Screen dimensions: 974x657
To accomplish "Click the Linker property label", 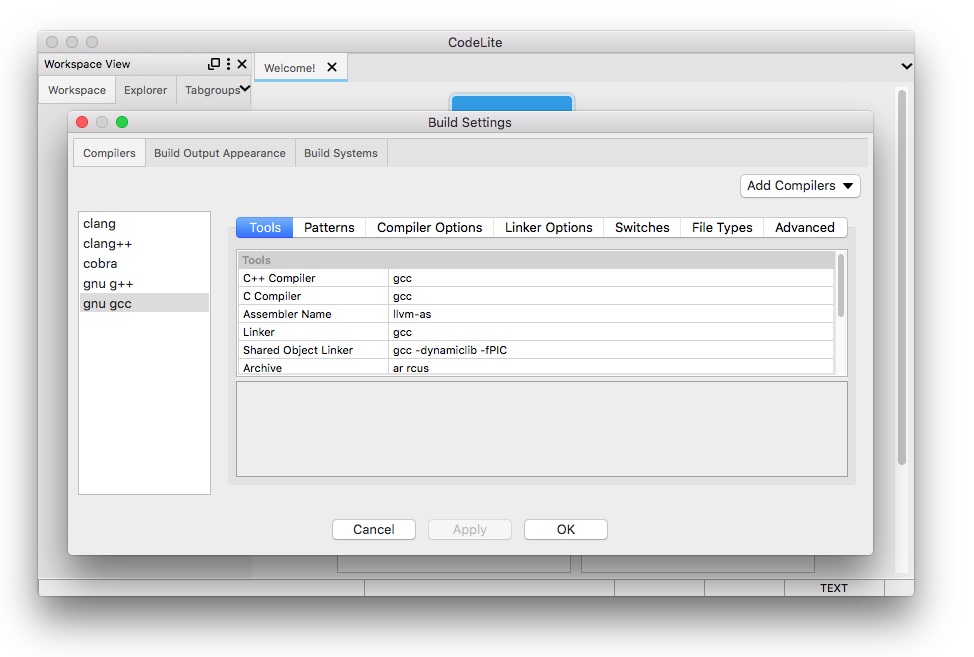I will click(258, 332).
